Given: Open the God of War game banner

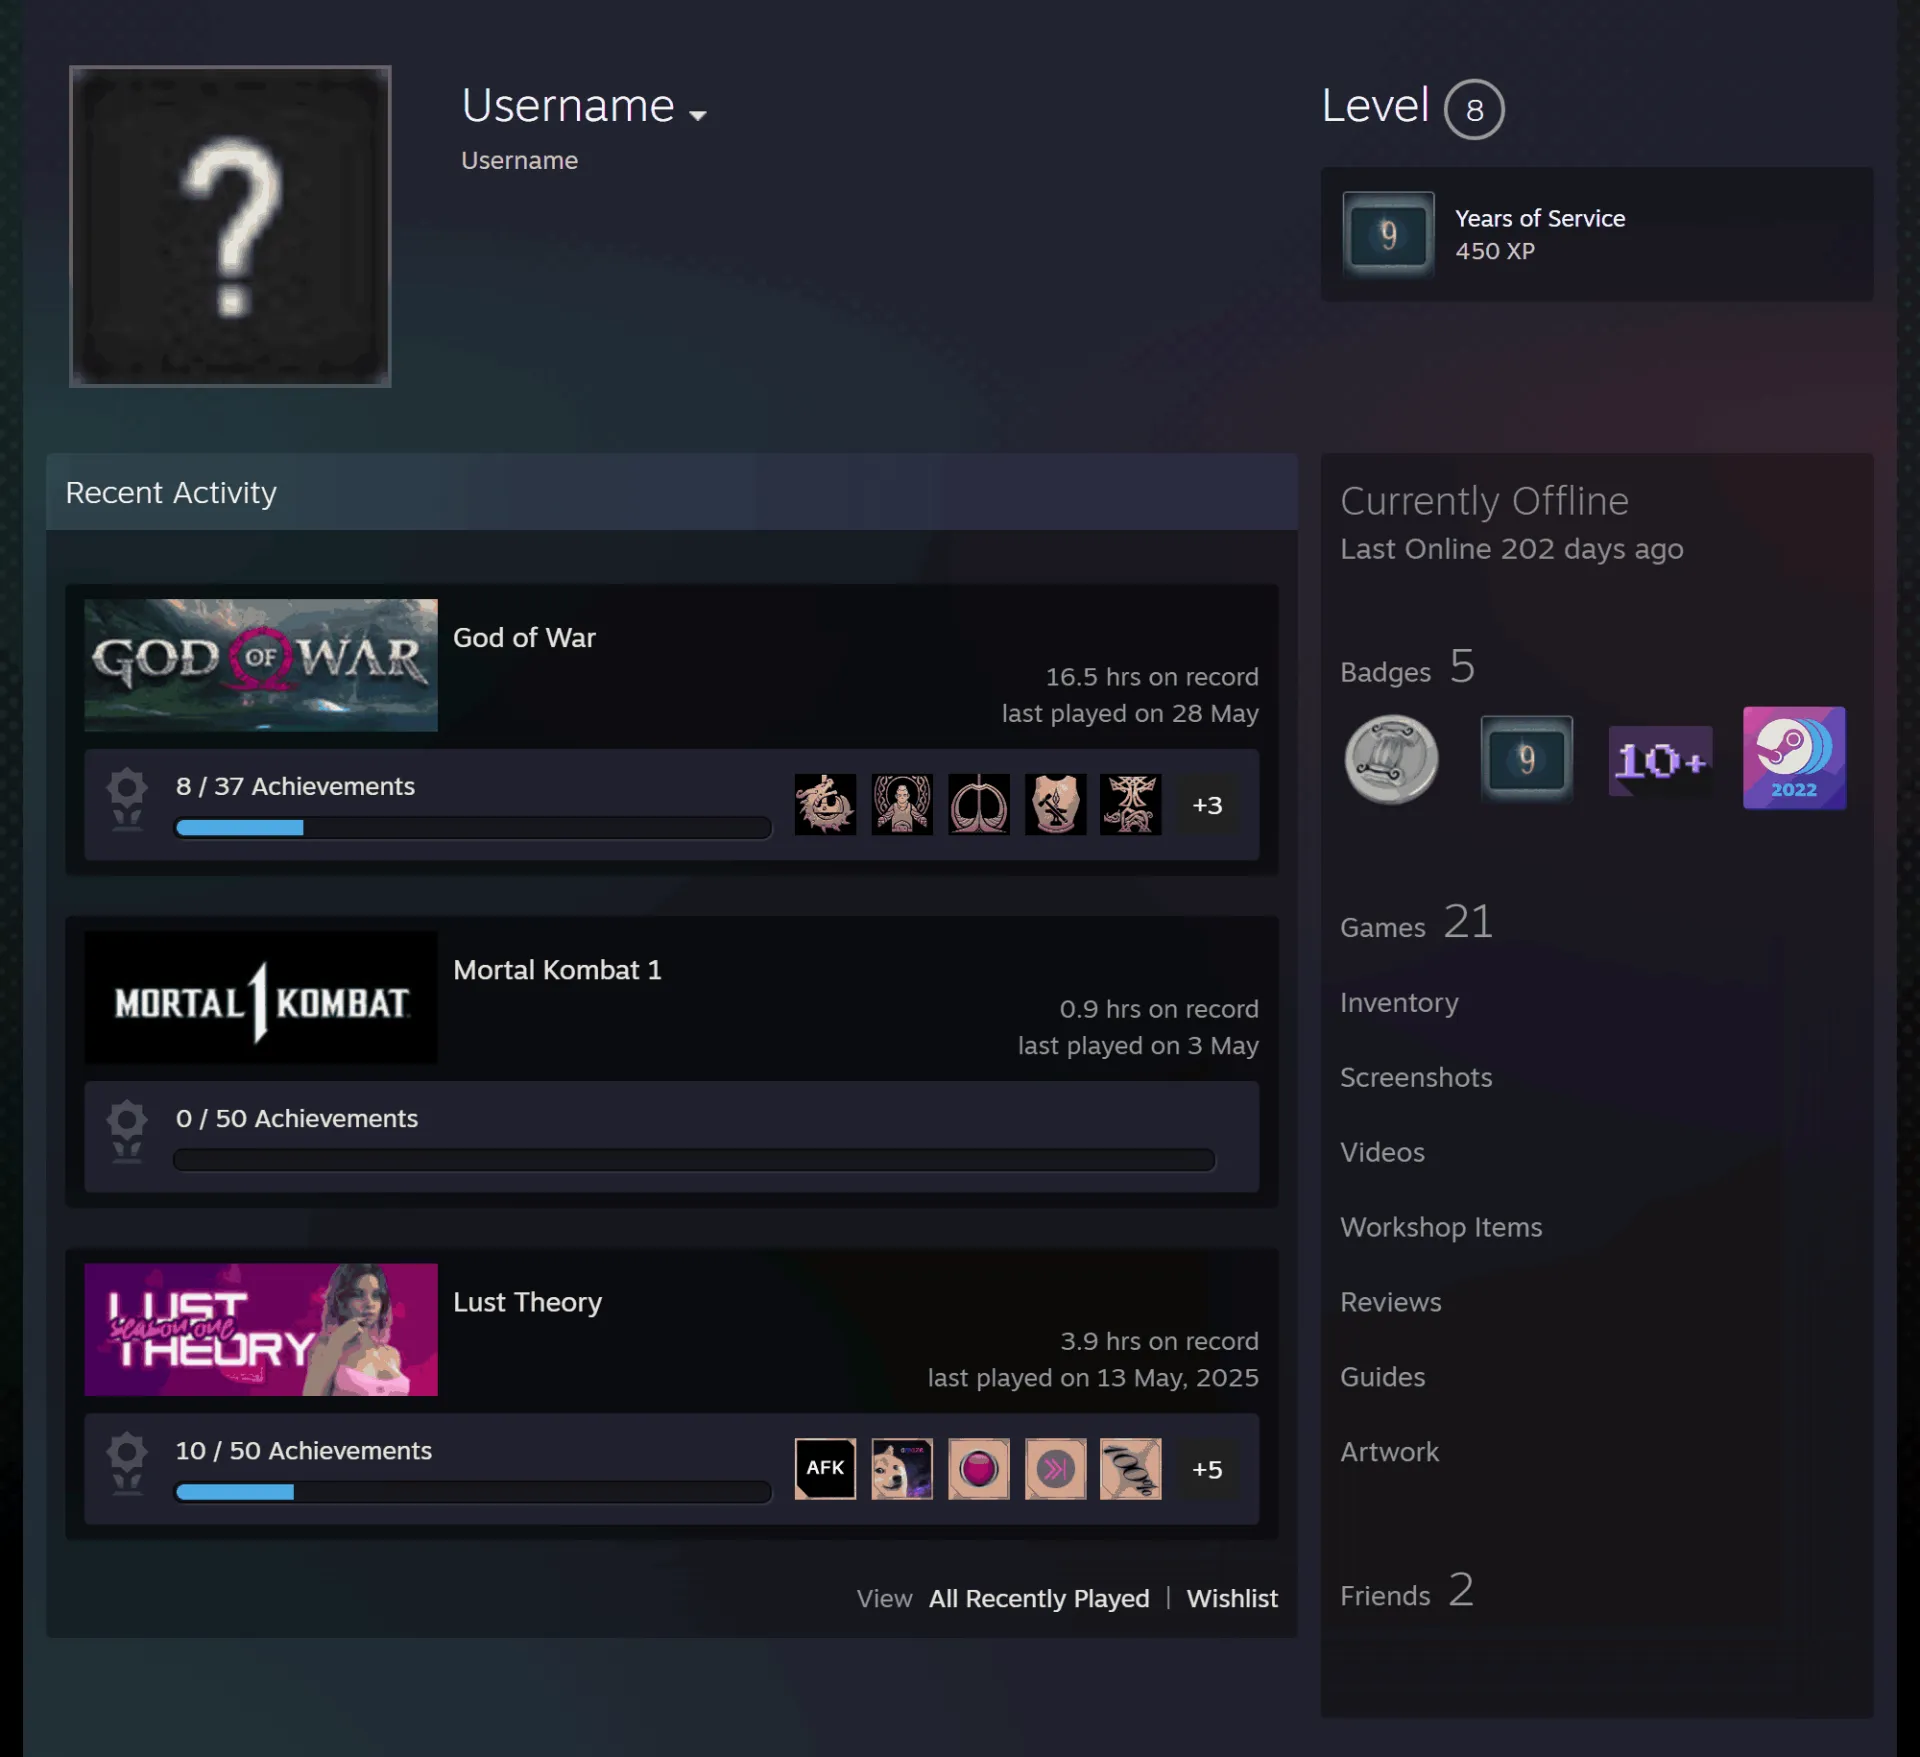Looking at the screenshot, I should coord(261,665).
